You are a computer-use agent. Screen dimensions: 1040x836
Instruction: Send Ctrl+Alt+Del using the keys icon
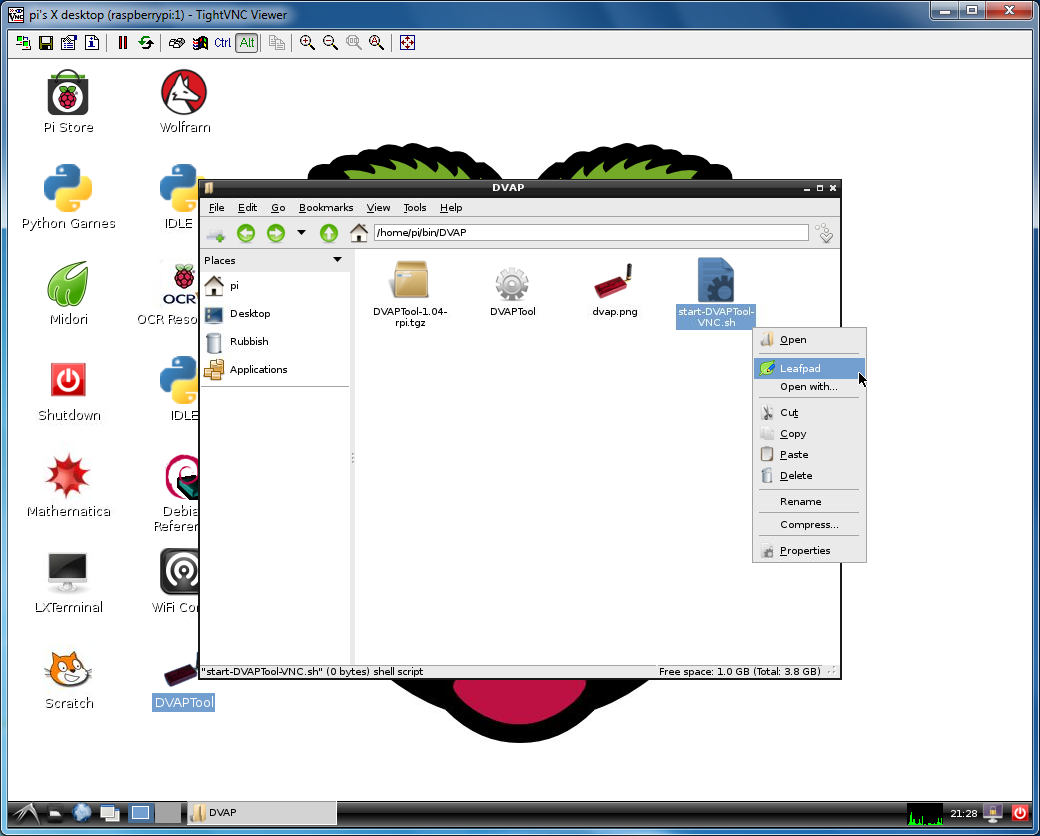[x=176, y=43]
